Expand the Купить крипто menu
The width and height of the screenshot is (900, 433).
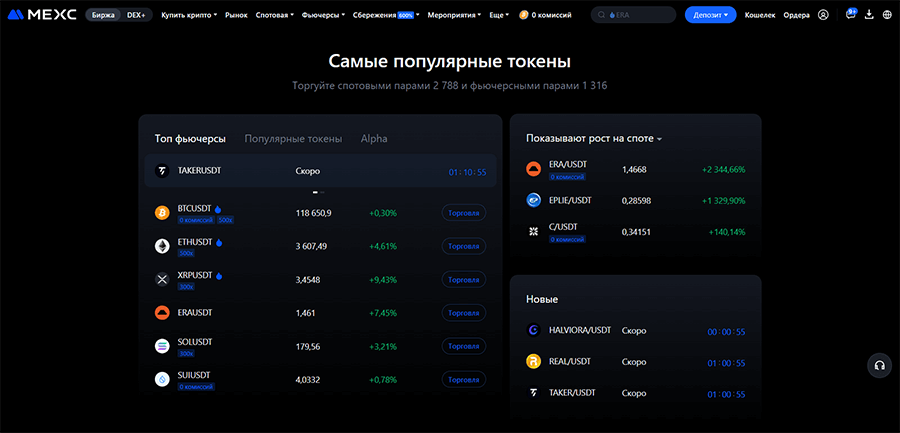coord(189,15)
